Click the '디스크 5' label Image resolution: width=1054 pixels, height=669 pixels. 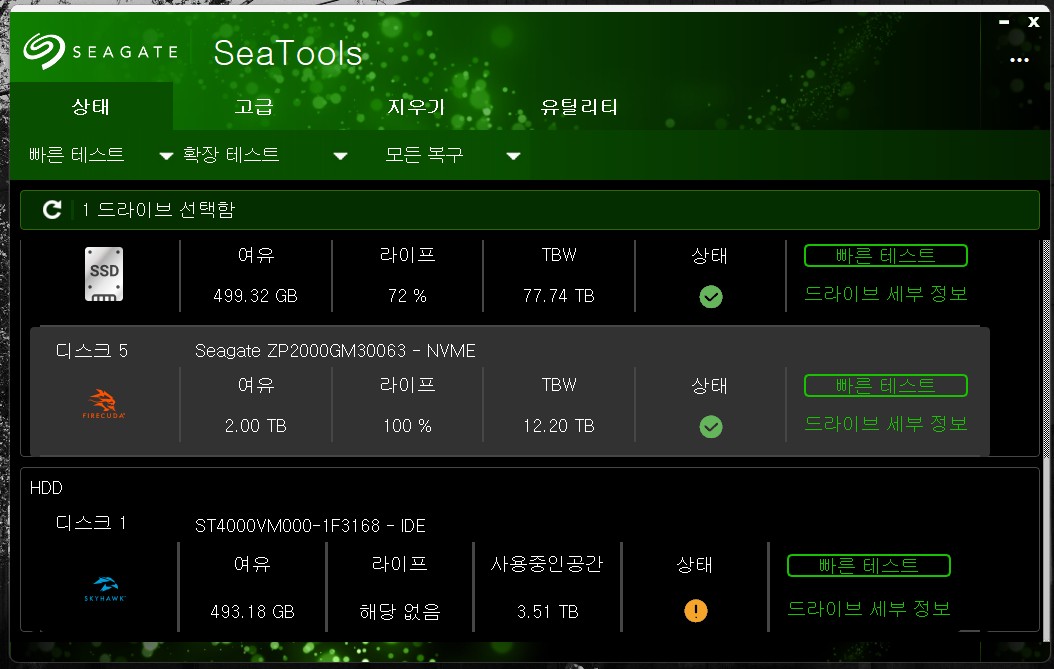91,350
